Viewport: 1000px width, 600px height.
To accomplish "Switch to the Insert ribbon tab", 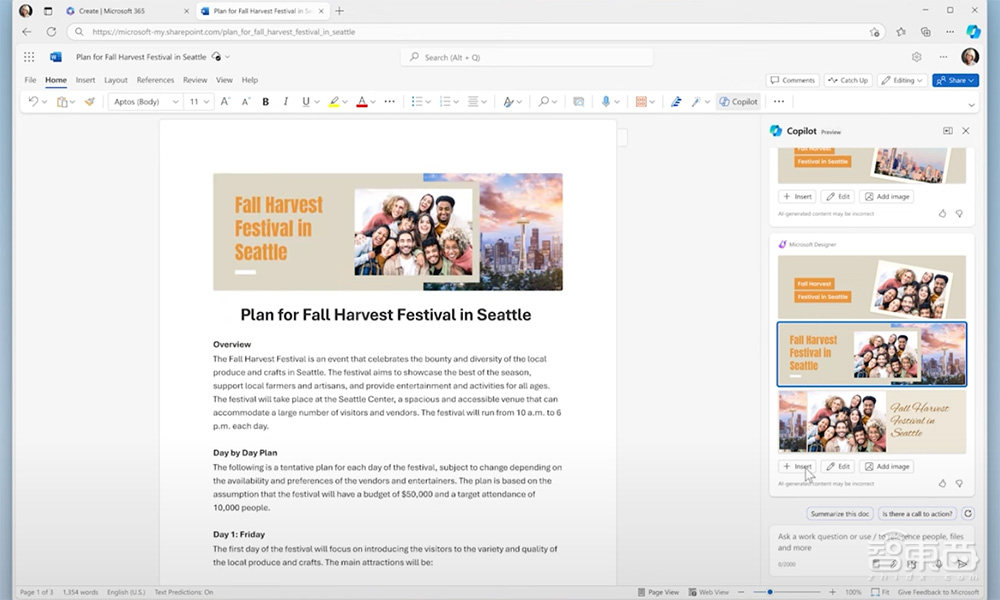I will 84,80.
